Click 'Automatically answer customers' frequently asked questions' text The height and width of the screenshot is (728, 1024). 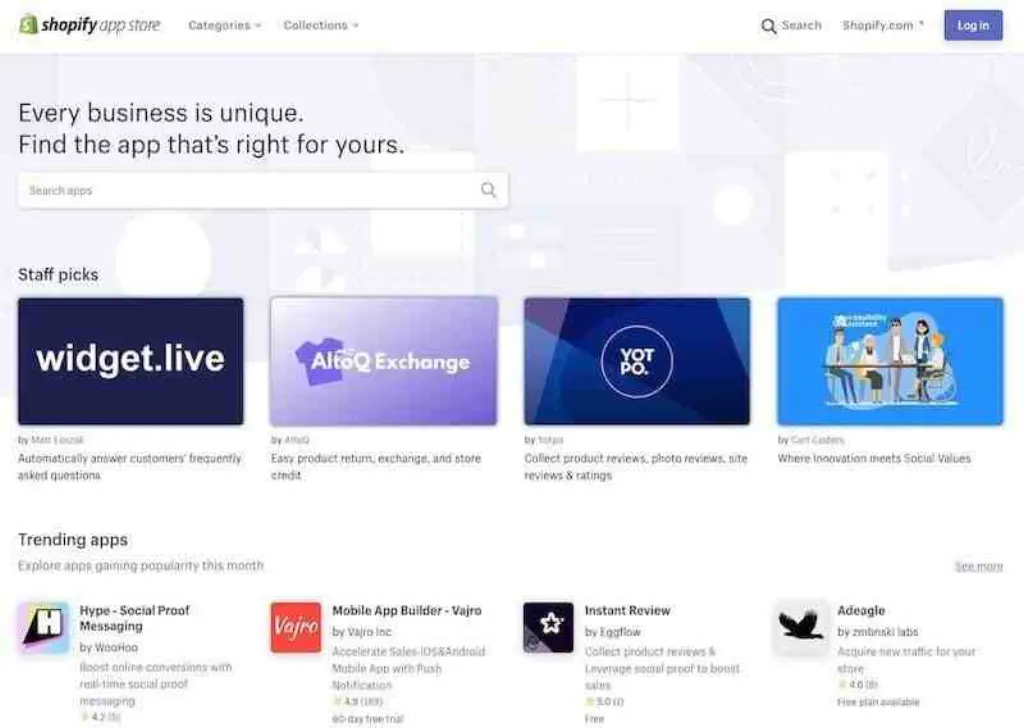coord(130,467)
